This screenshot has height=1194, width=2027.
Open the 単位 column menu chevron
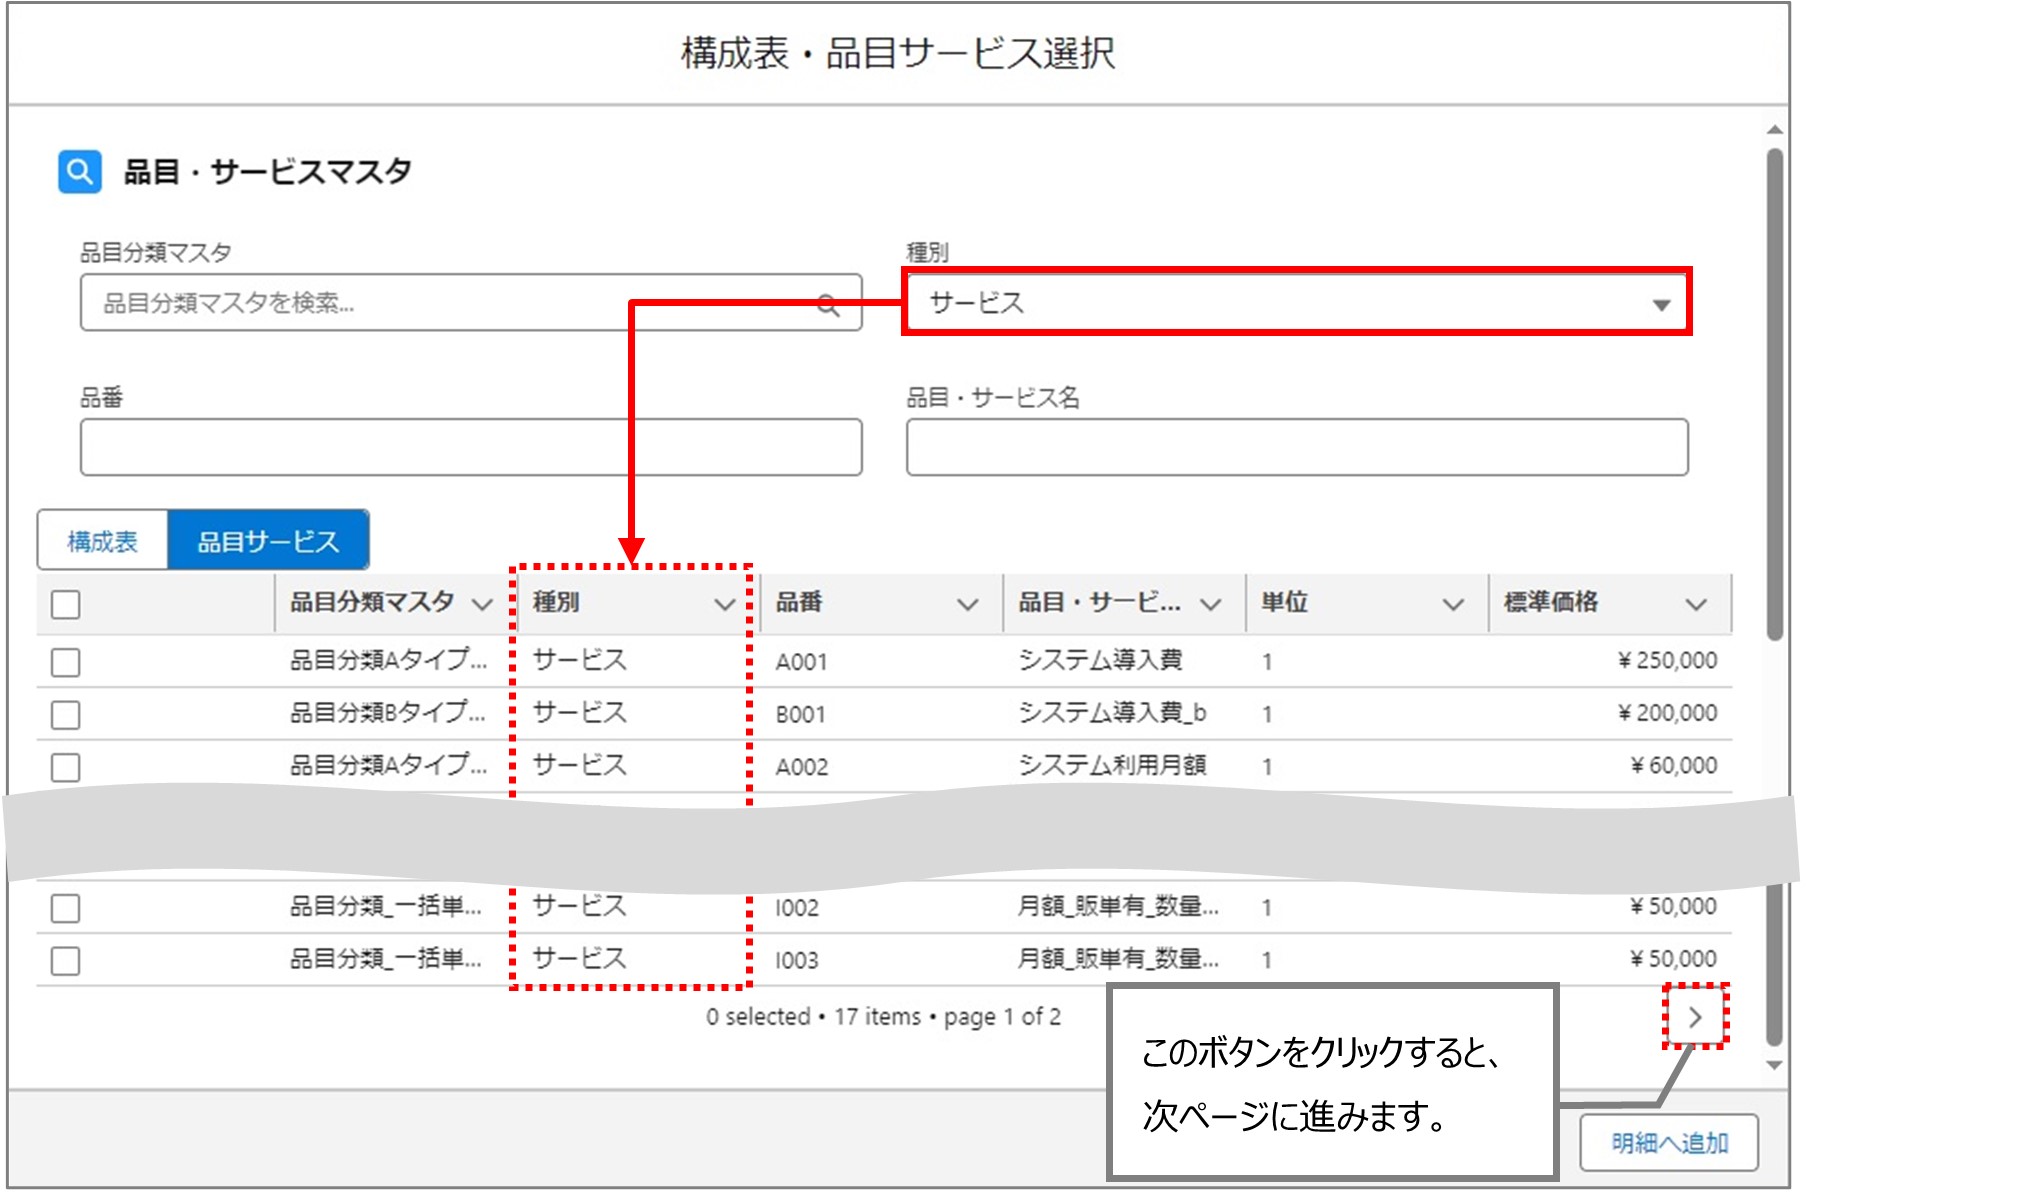tap(1453, 604)
